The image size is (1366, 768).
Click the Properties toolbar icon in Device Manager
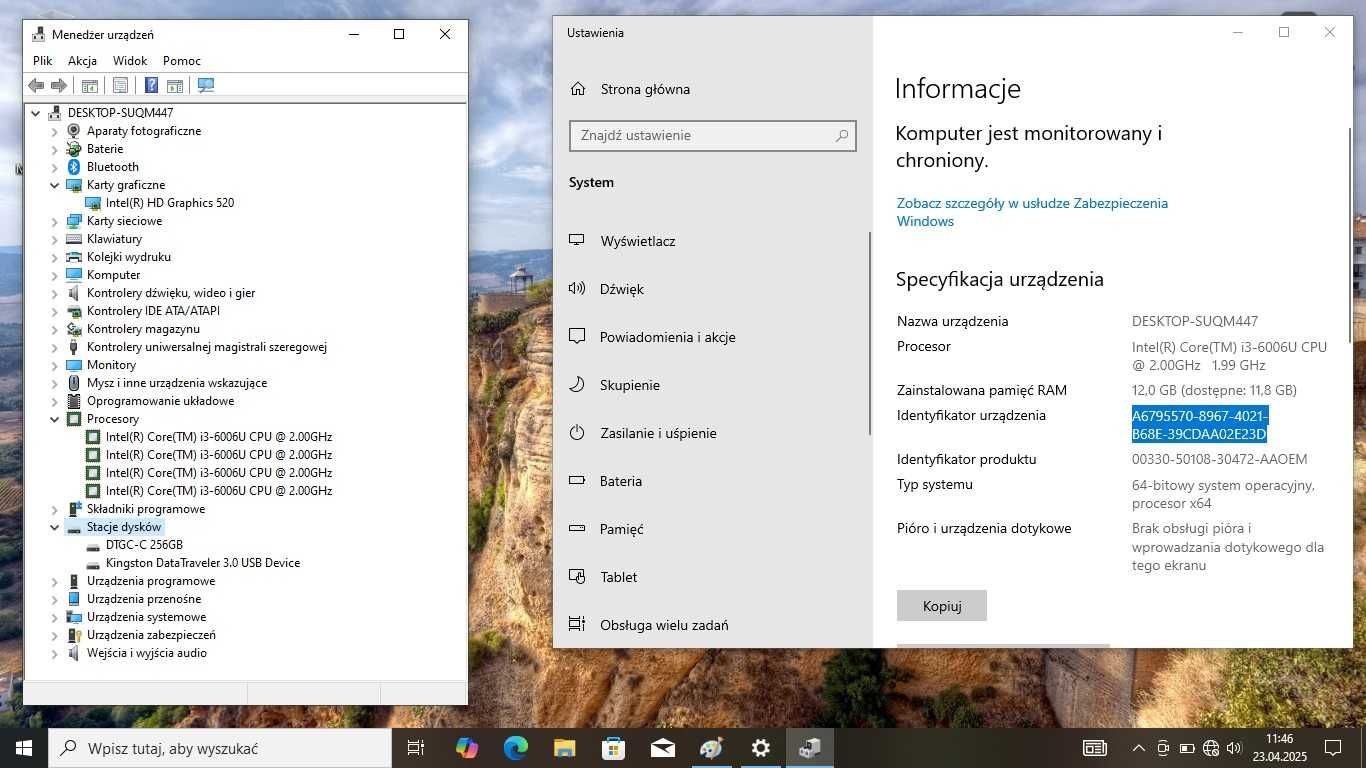(120, 86)
